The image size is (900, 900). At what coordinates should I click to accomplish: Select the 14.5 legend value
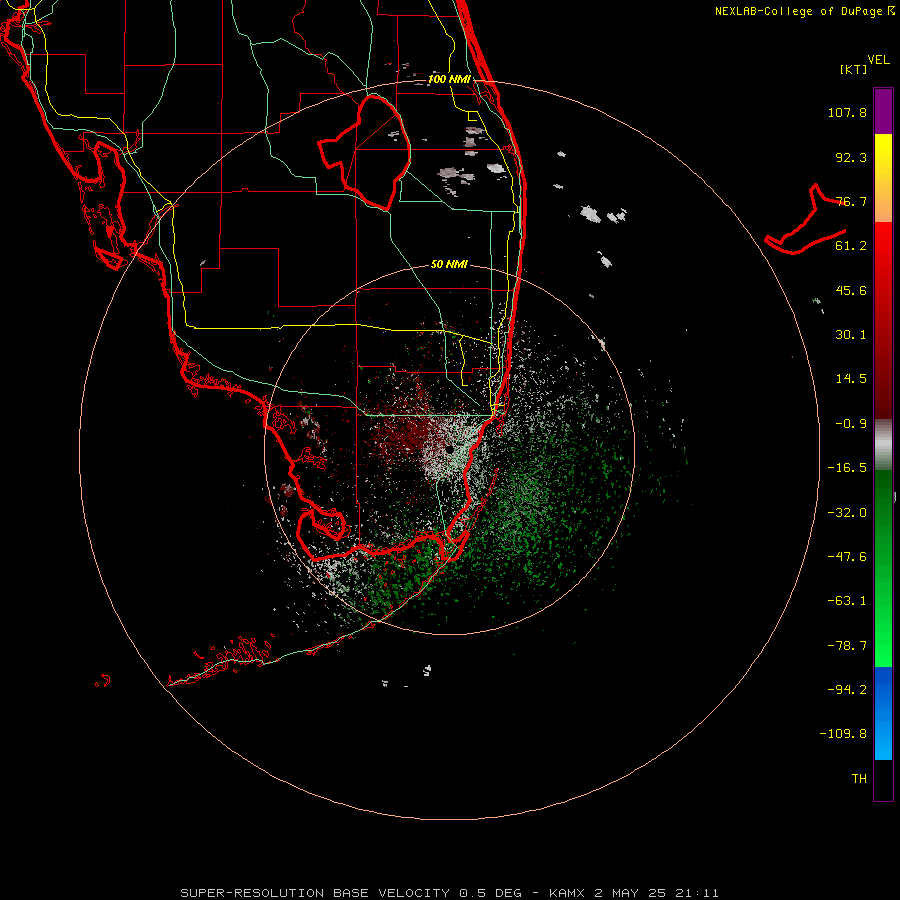851,379
